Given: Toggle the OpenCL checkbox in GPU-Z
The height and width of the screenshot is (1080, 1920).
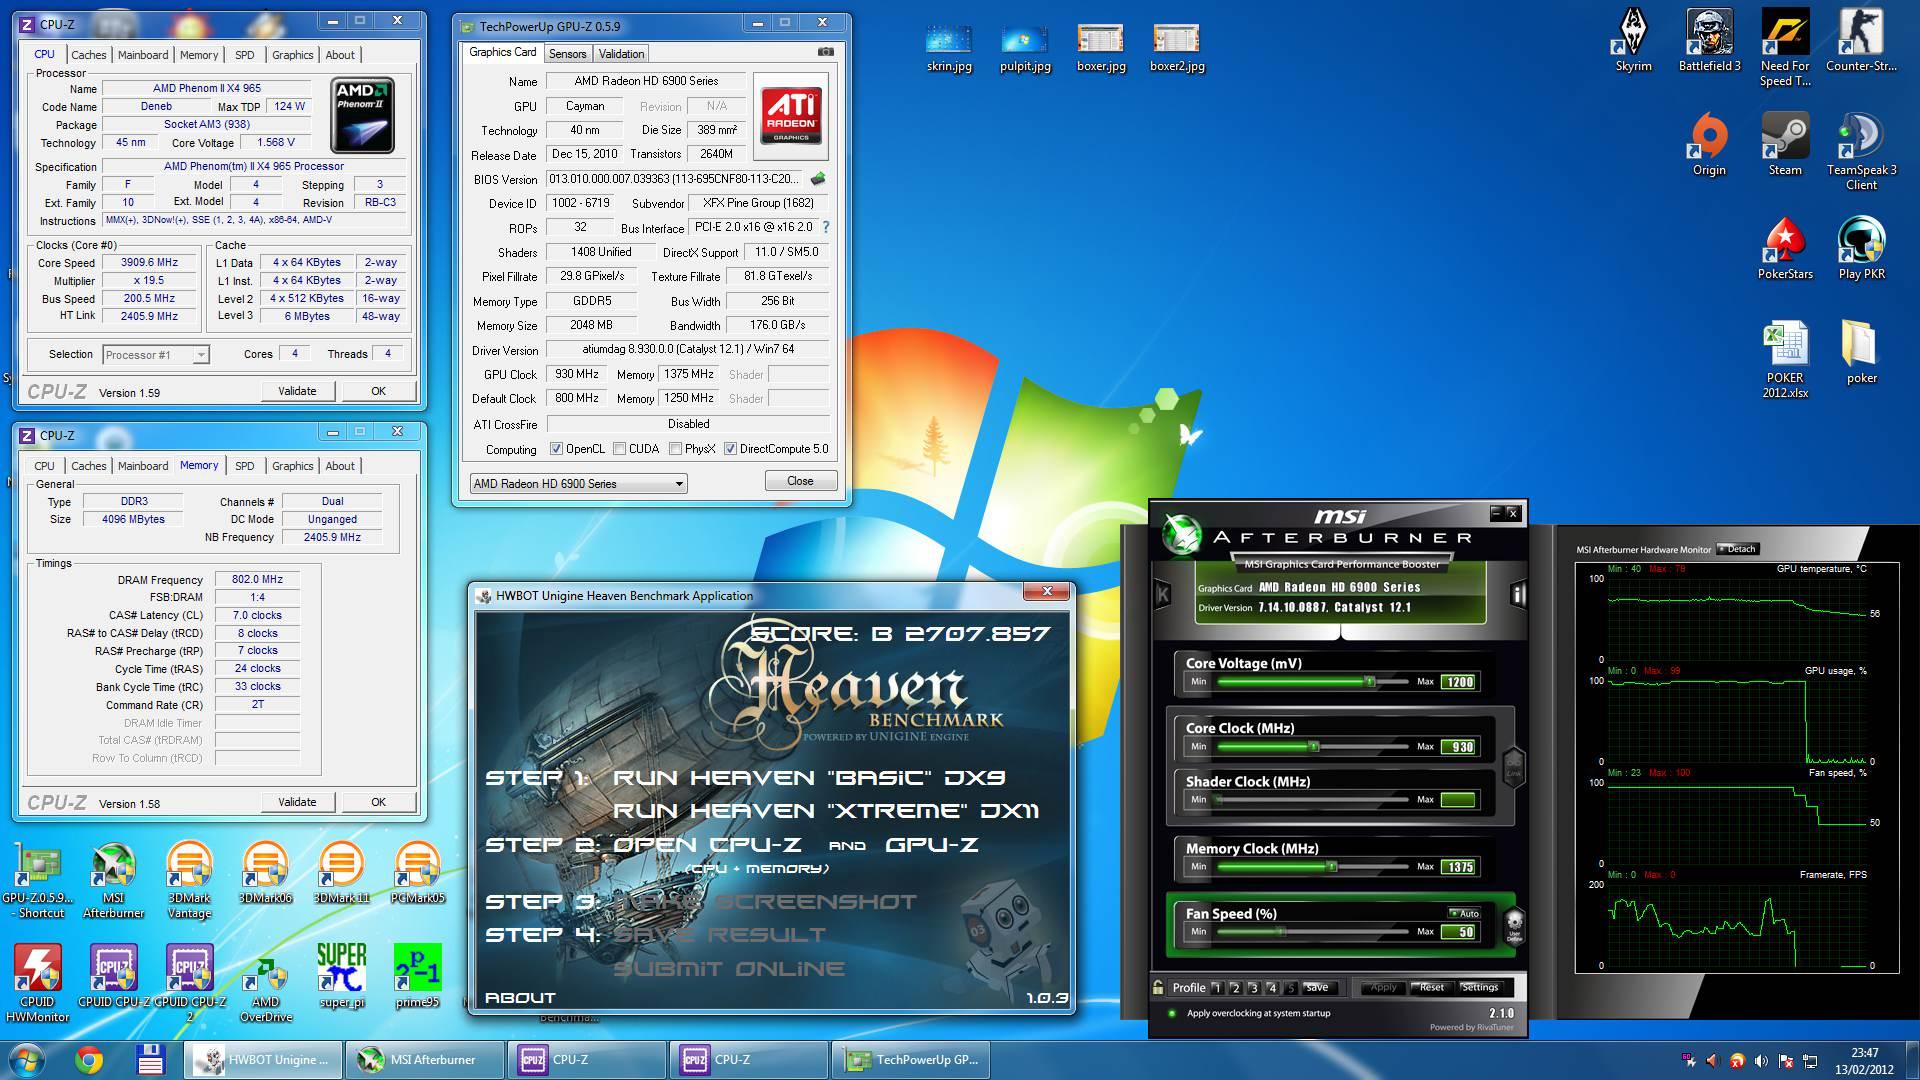Looking at the screenshot, I should [556, 449].
